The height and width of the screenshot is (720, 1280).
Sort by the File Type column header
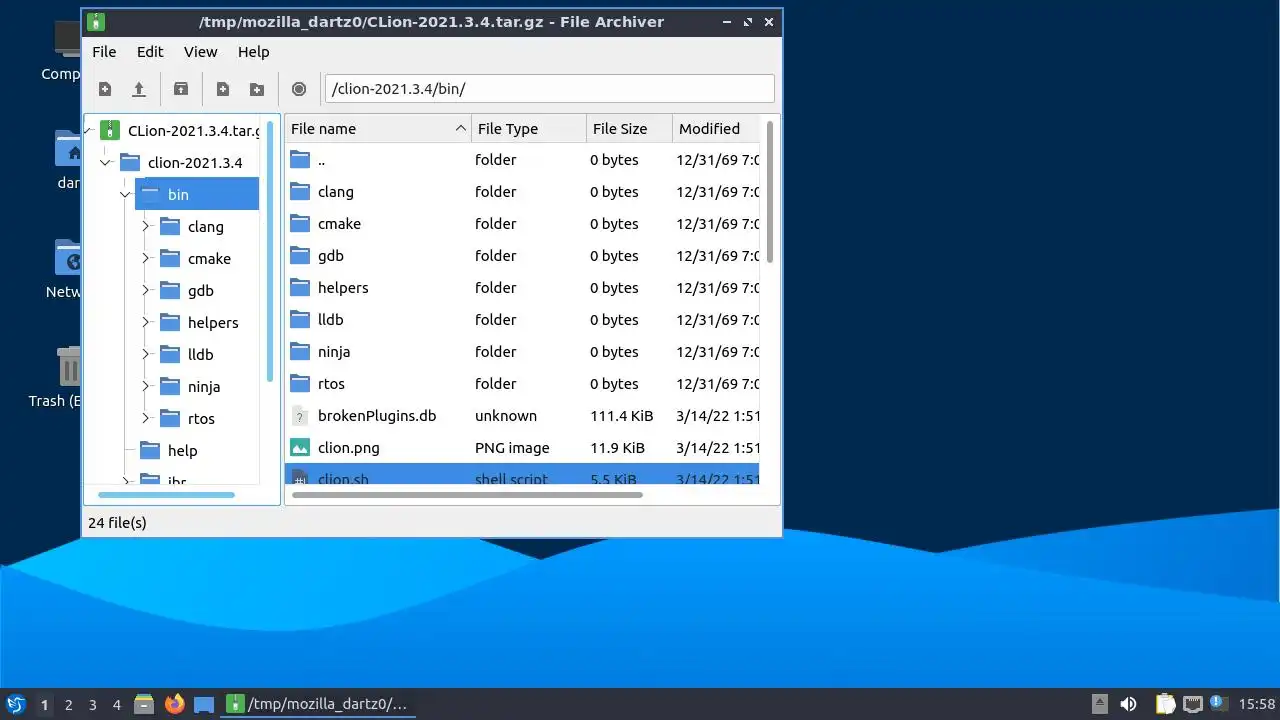point(529,128)
